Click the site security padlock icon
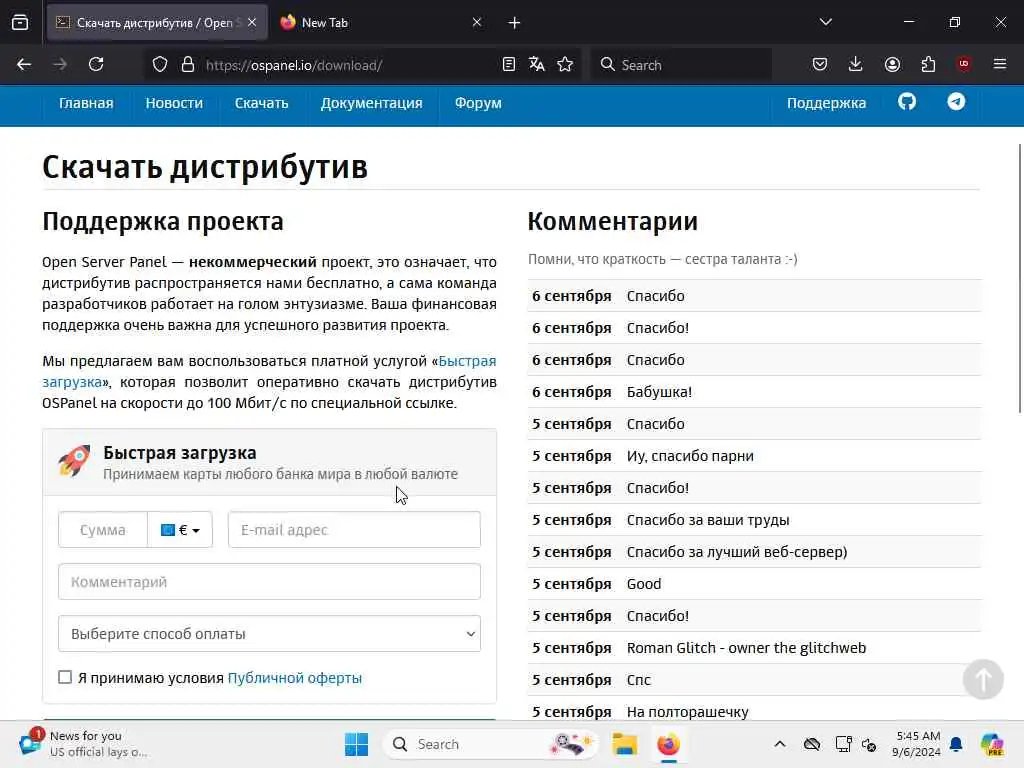Image resolution: width=1024 pixels, height=768 pixels. (188, 65)
